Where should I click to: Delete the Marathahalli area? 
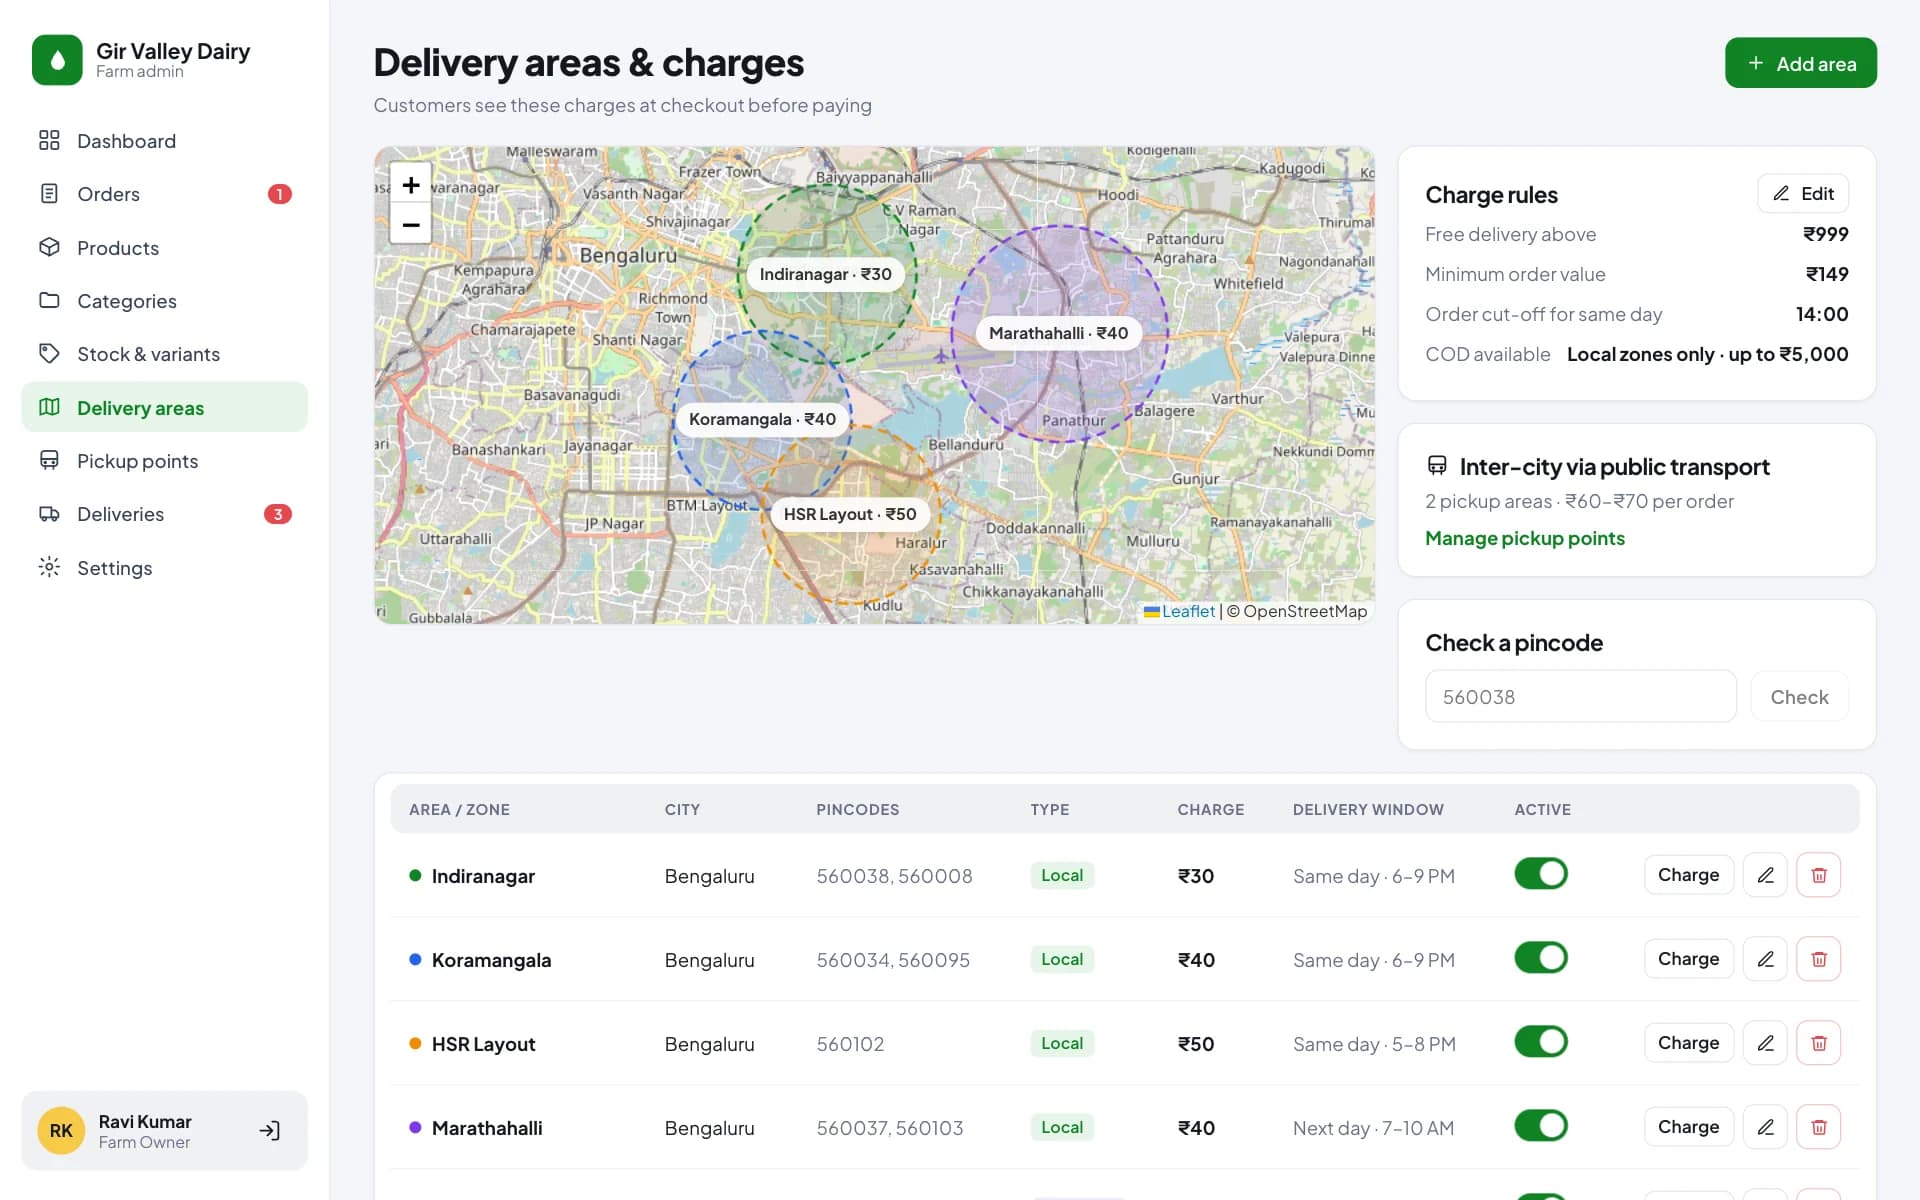(x=1819, y=1127)
